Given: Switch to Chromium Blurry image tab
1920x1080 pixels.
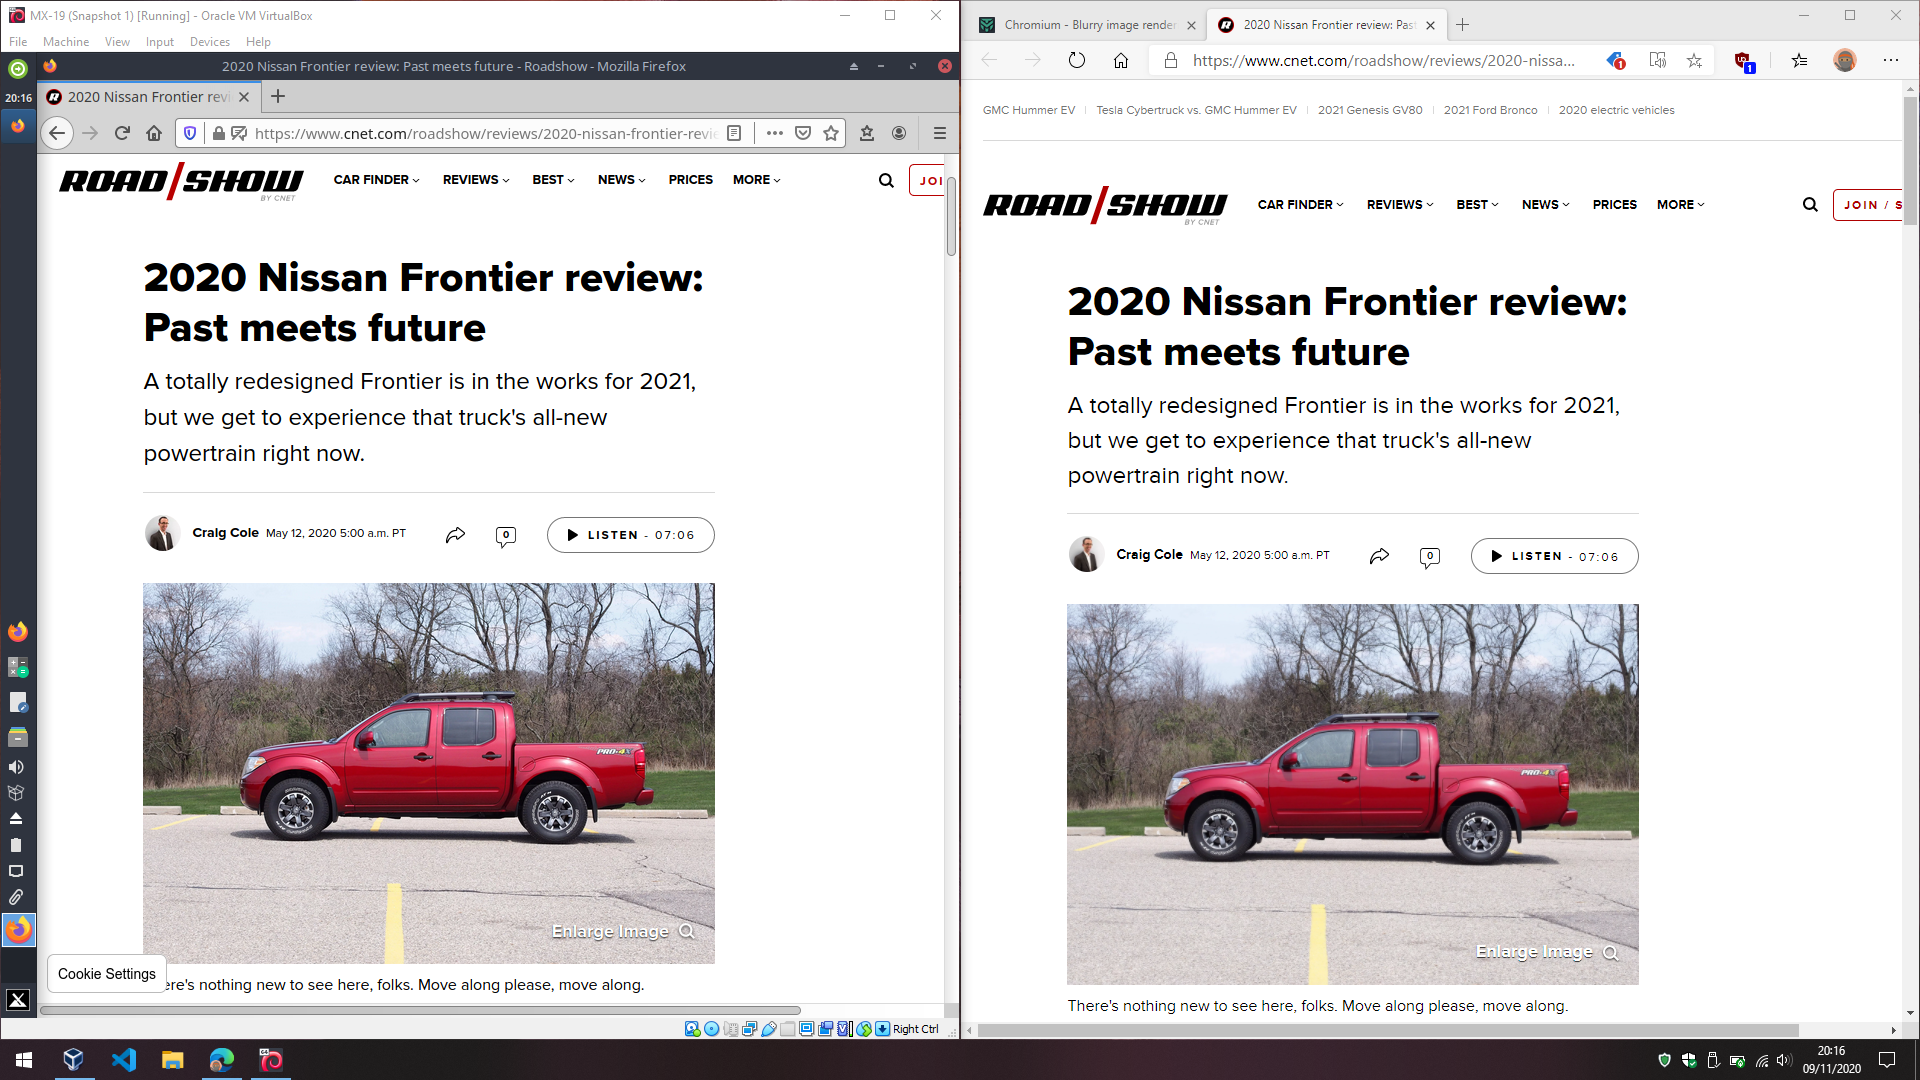Looking at the screenshot, I should pos(1086,25).
